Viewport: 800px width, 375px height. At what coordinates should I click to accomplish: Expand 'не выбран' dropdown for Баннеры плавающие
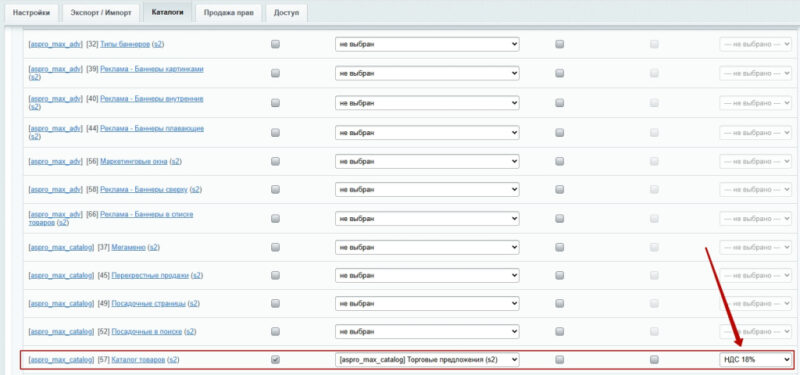pos(427,133)
